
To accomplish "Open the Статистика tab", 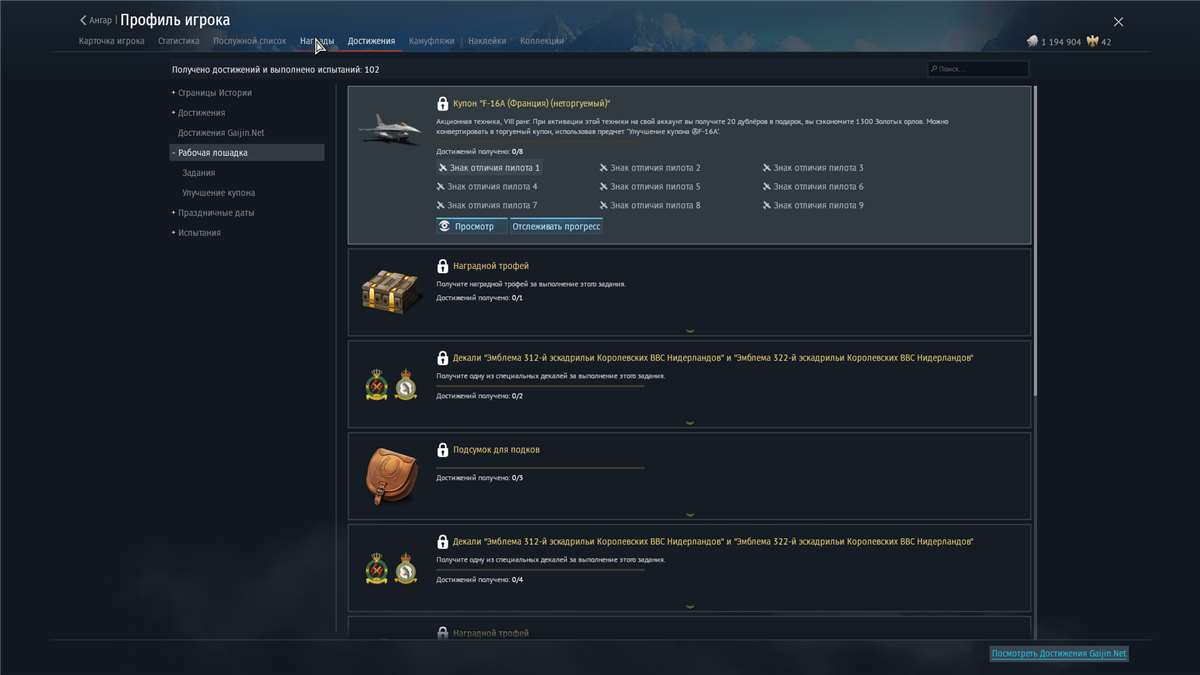I will 179,41.
